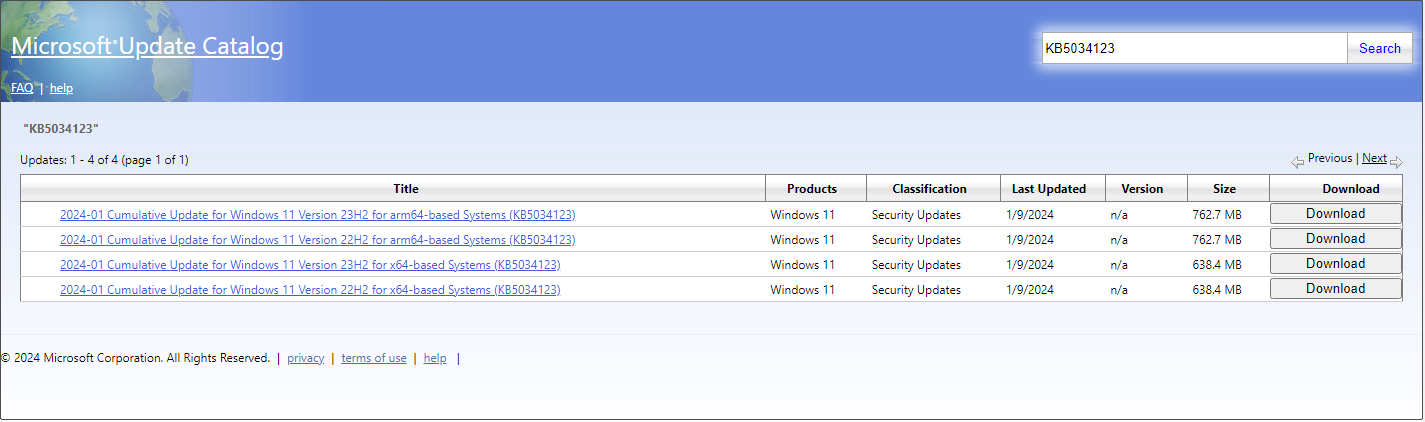The width and height of the screenshot is (1425, 422).
Task: Sort results by Title column header
Action: [393, 188]
